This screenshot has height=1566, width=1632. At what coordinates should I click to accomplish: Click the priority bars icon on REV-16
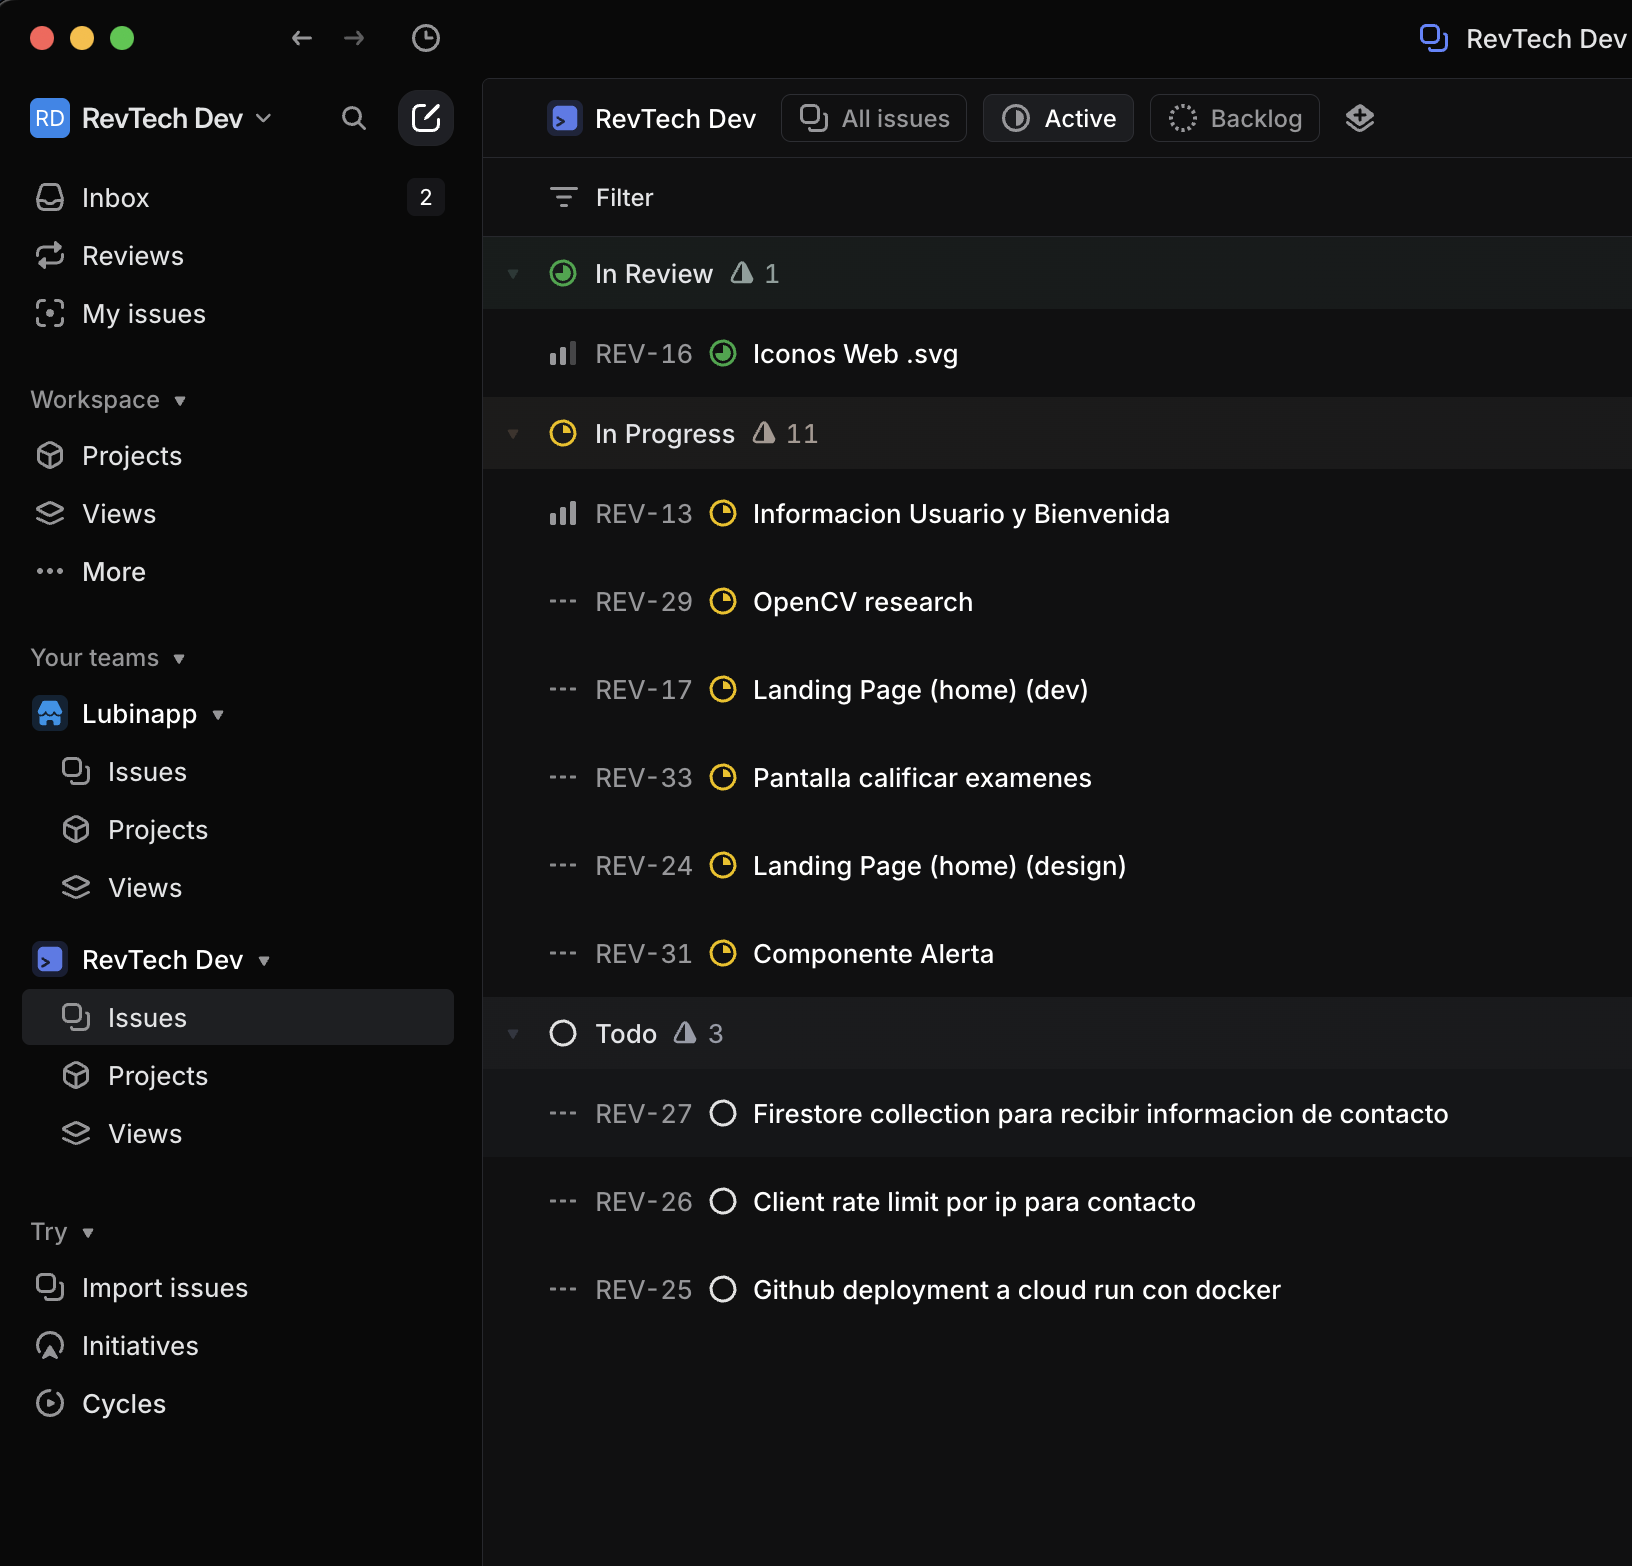[563, 354]
